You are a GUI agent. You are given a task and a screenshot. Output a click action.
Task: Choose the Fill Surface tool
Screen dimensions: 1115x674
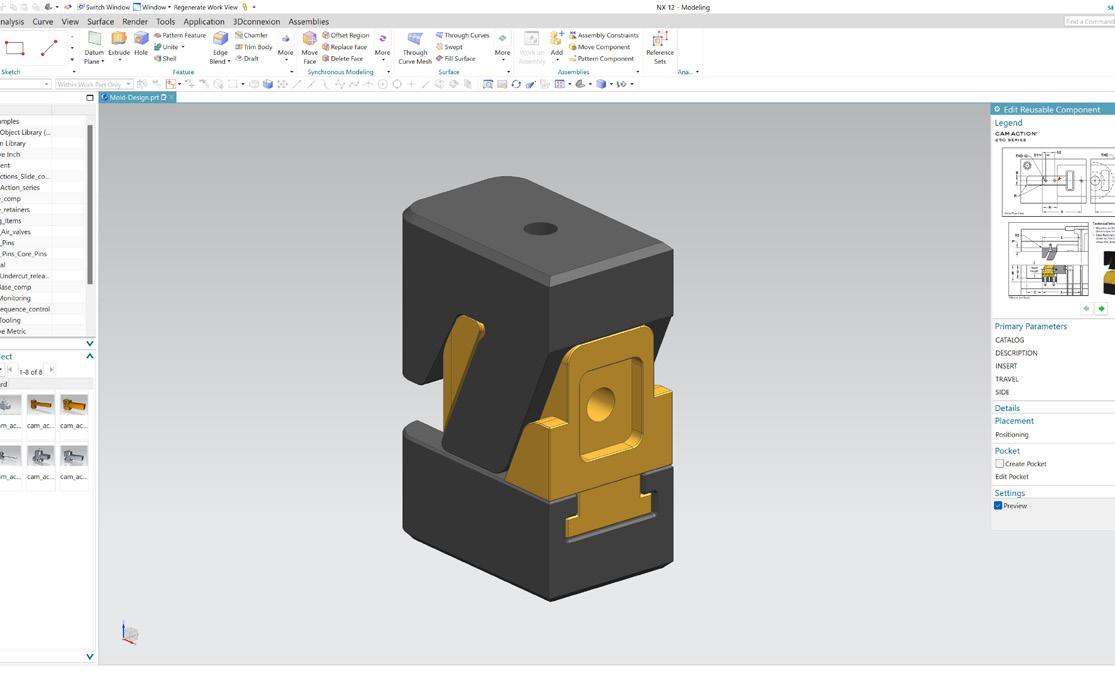click(x=456, y=58)
